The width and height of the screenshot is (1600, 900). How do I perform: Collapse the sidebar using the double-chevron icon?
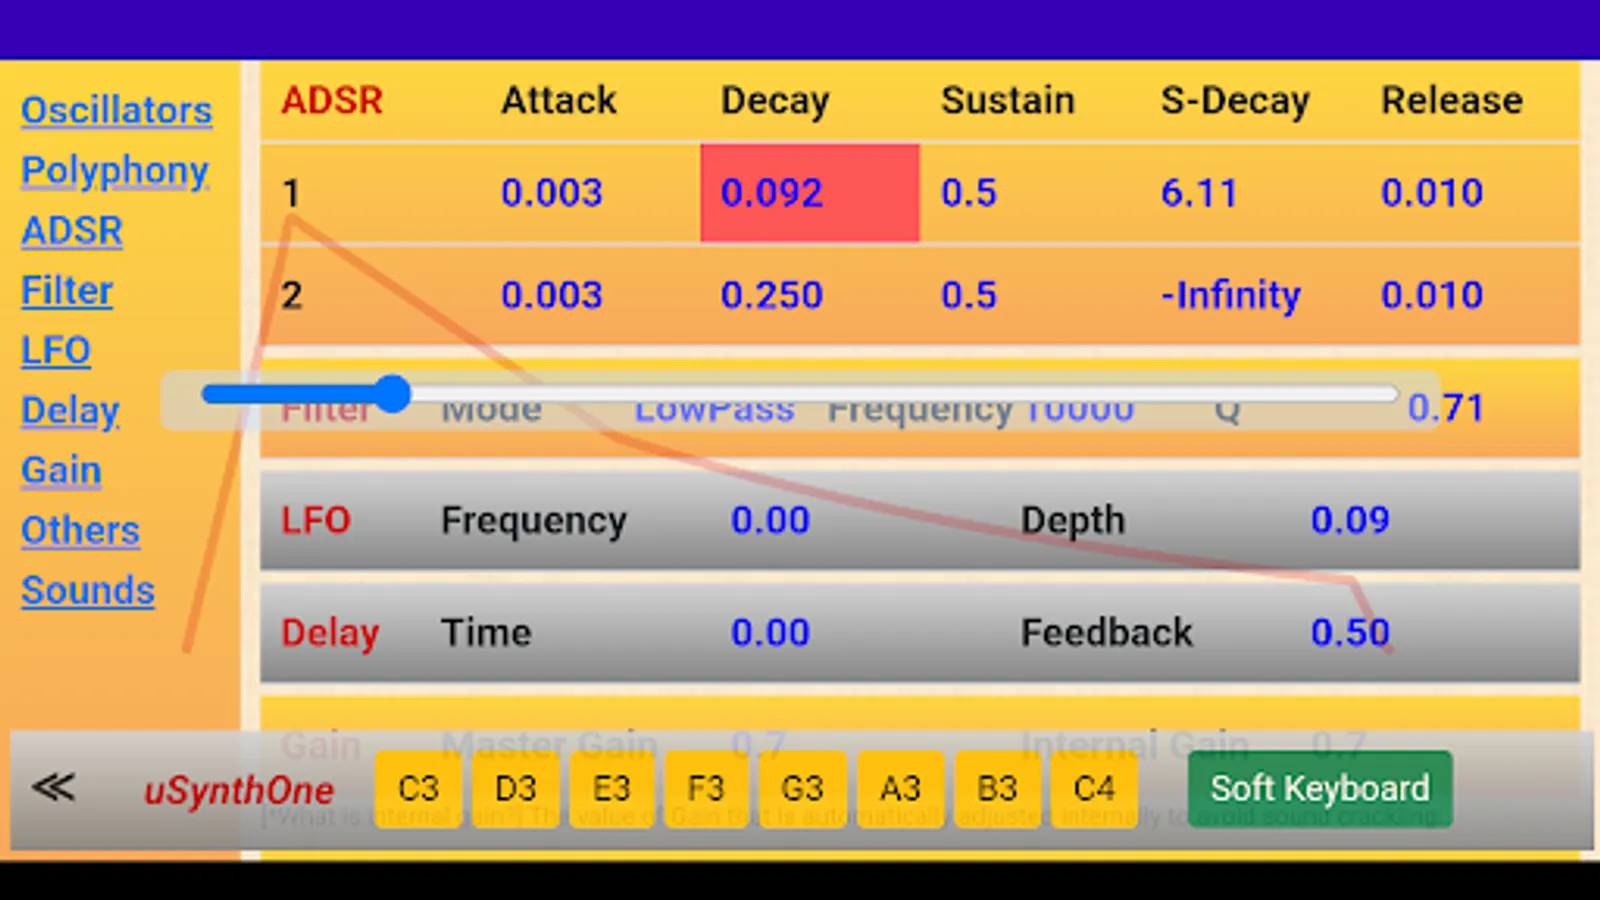54,788
